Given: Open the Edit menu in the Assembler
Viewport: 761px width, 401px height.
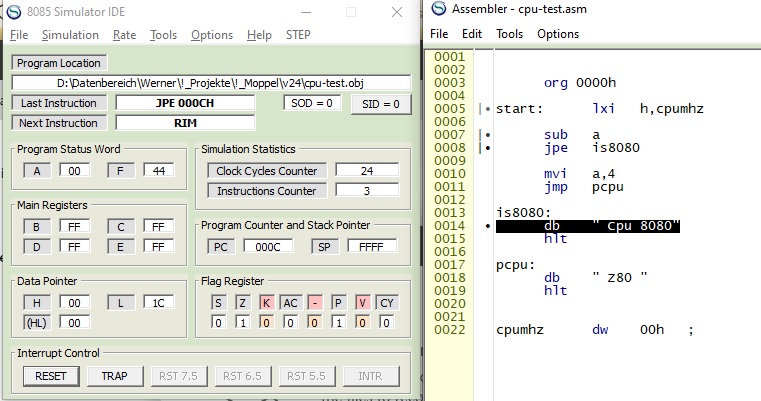Looking at the screenshot, I should click(x=472, y=34).
